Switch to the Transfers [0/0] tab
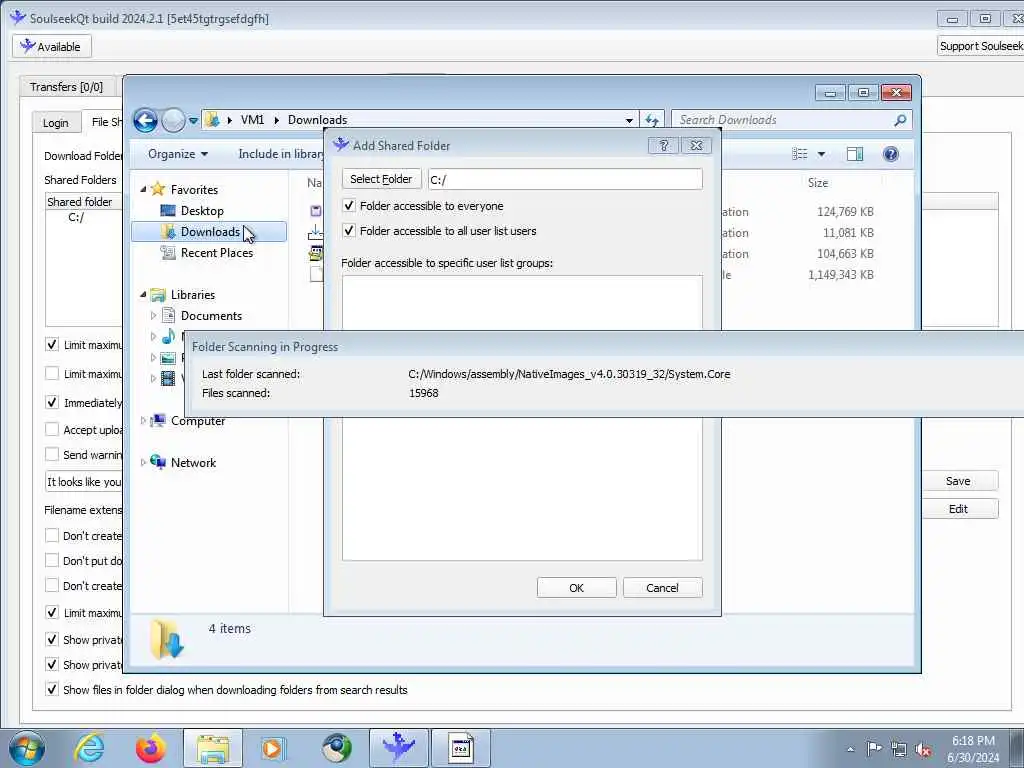The height and width of the screenshot is (768, 1024). pos(67,87)
